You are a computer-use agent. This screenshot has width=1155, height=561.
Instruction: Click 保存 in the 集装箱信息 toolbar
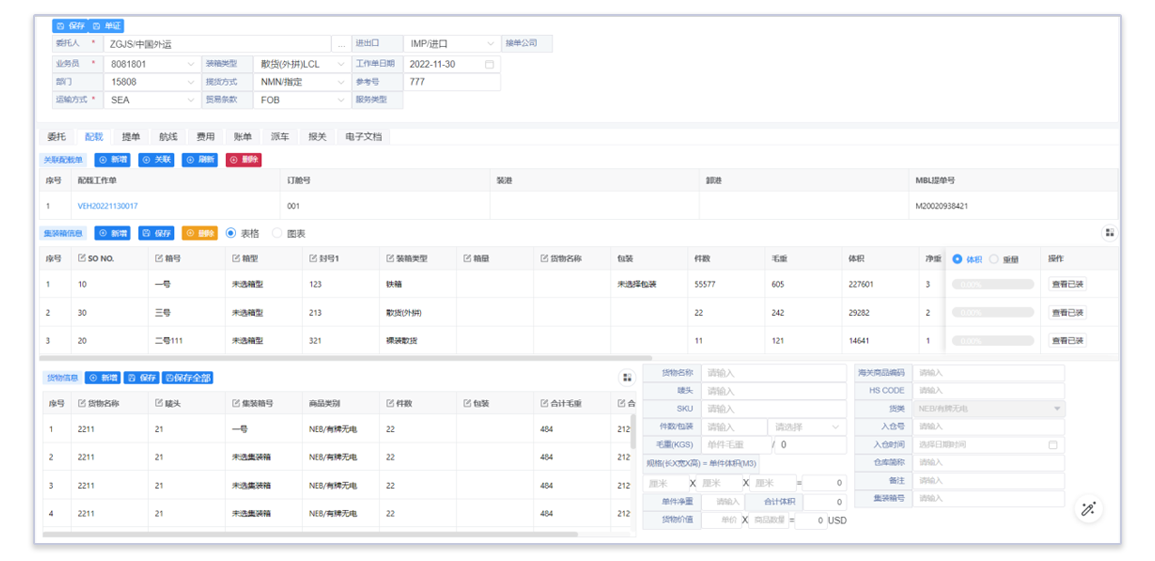click(156, 233)
